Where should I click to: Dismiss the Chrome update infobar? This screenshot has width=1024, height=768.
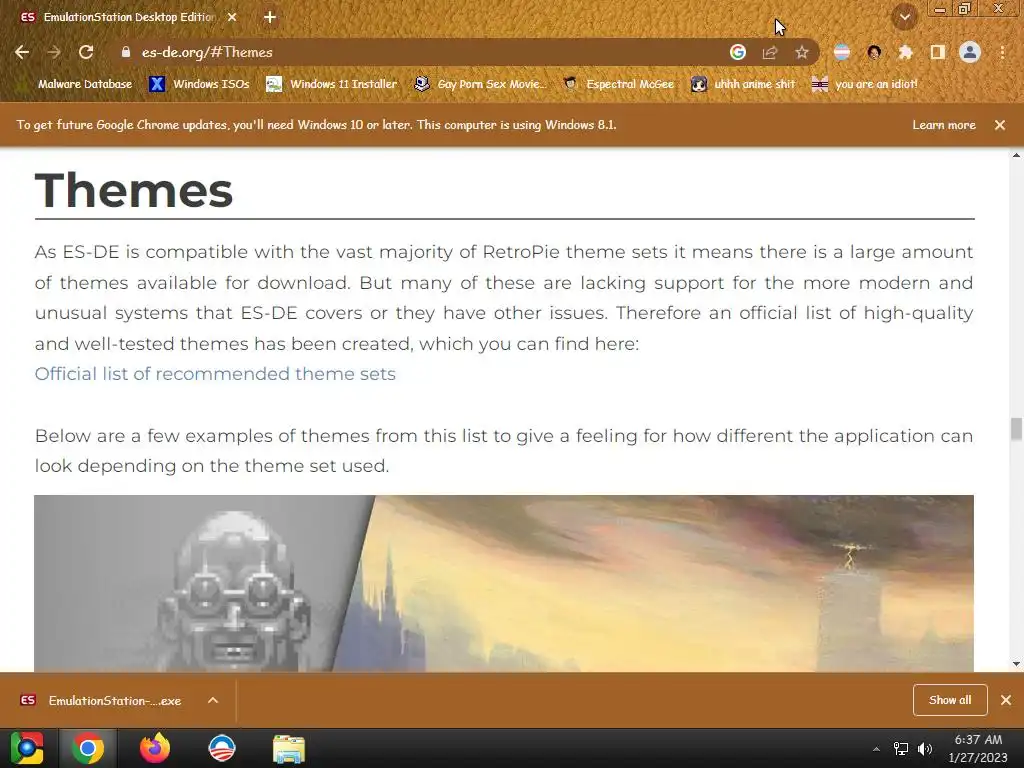[x=1000, y=125]
